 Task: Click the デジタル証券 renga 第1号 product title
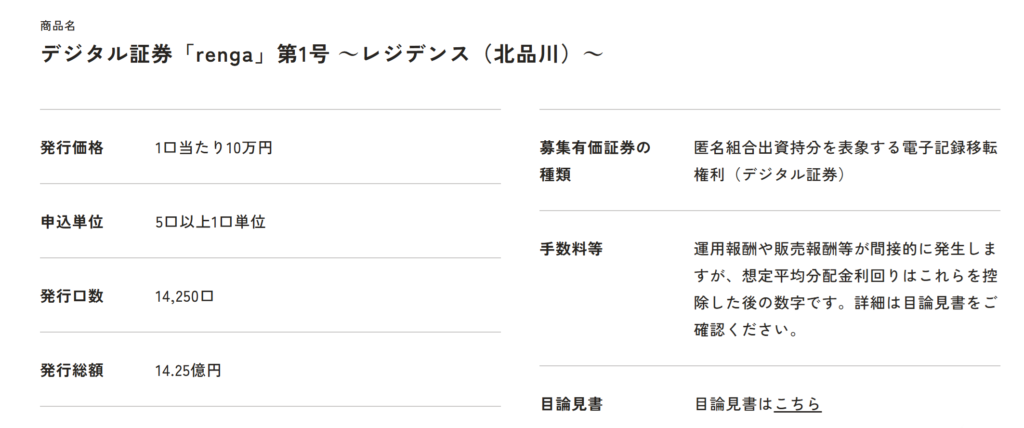pyautogui.click(x=321, y=53)
